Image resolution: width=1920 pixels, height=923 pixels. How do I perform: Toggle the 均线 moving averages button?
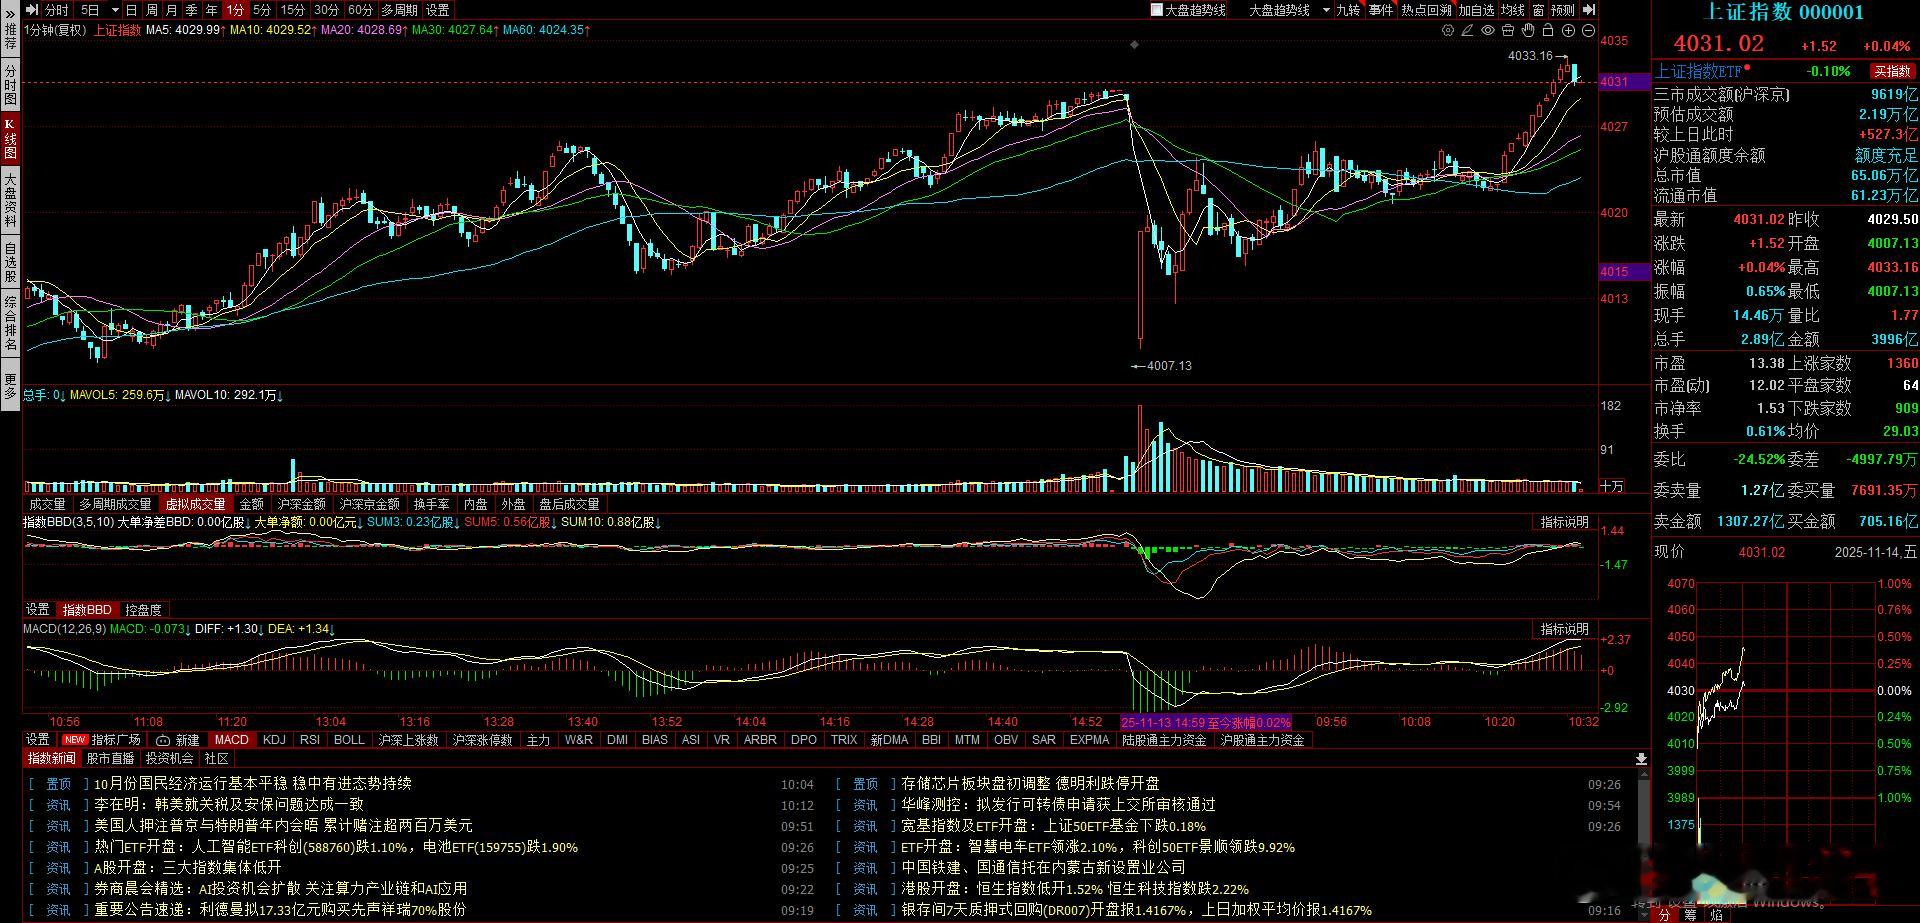pyautogui.click(x=1513, y=10)
